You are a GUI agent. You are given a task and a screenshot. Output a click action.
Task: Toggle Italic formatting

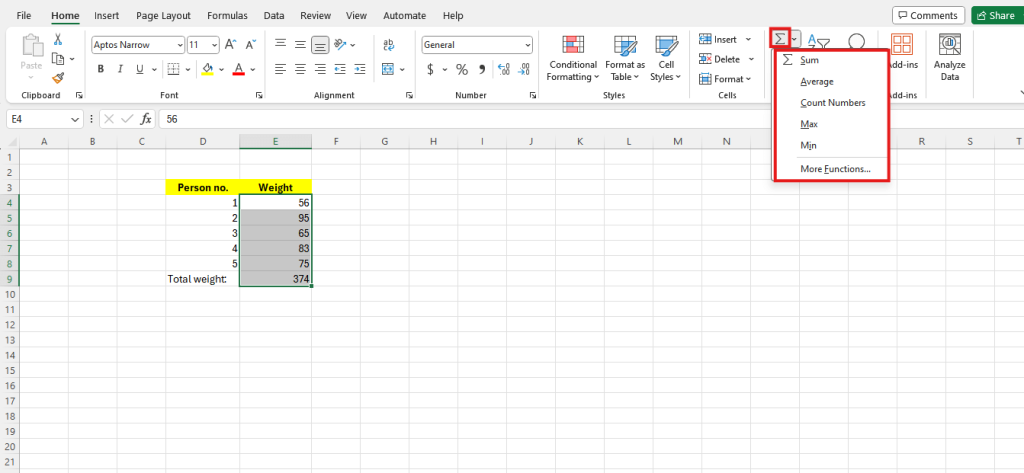[x=121, y=69]
